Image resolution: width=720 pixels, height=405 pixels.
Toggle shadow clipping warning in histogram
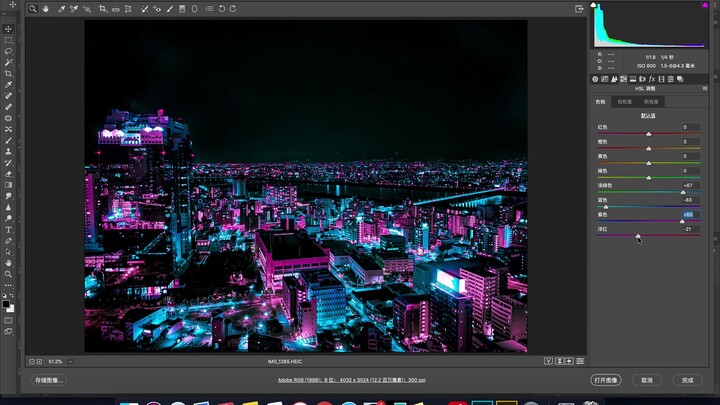click(593, 5)
